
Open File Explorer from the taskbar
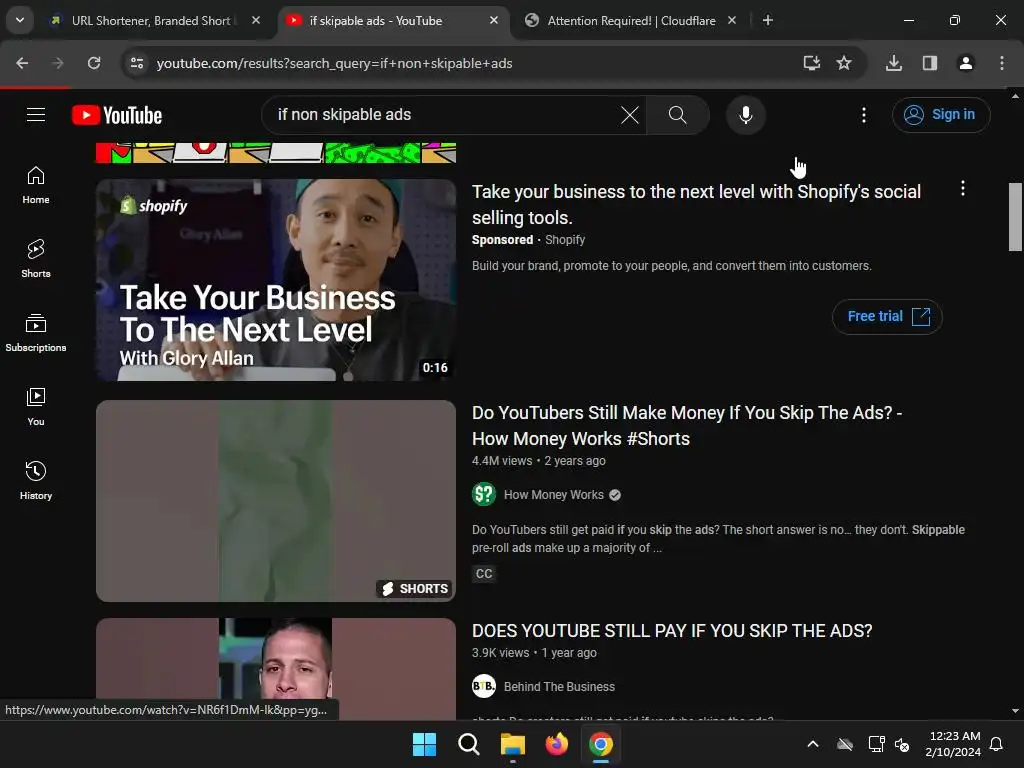pyautogui.click(x=513, y=744)
